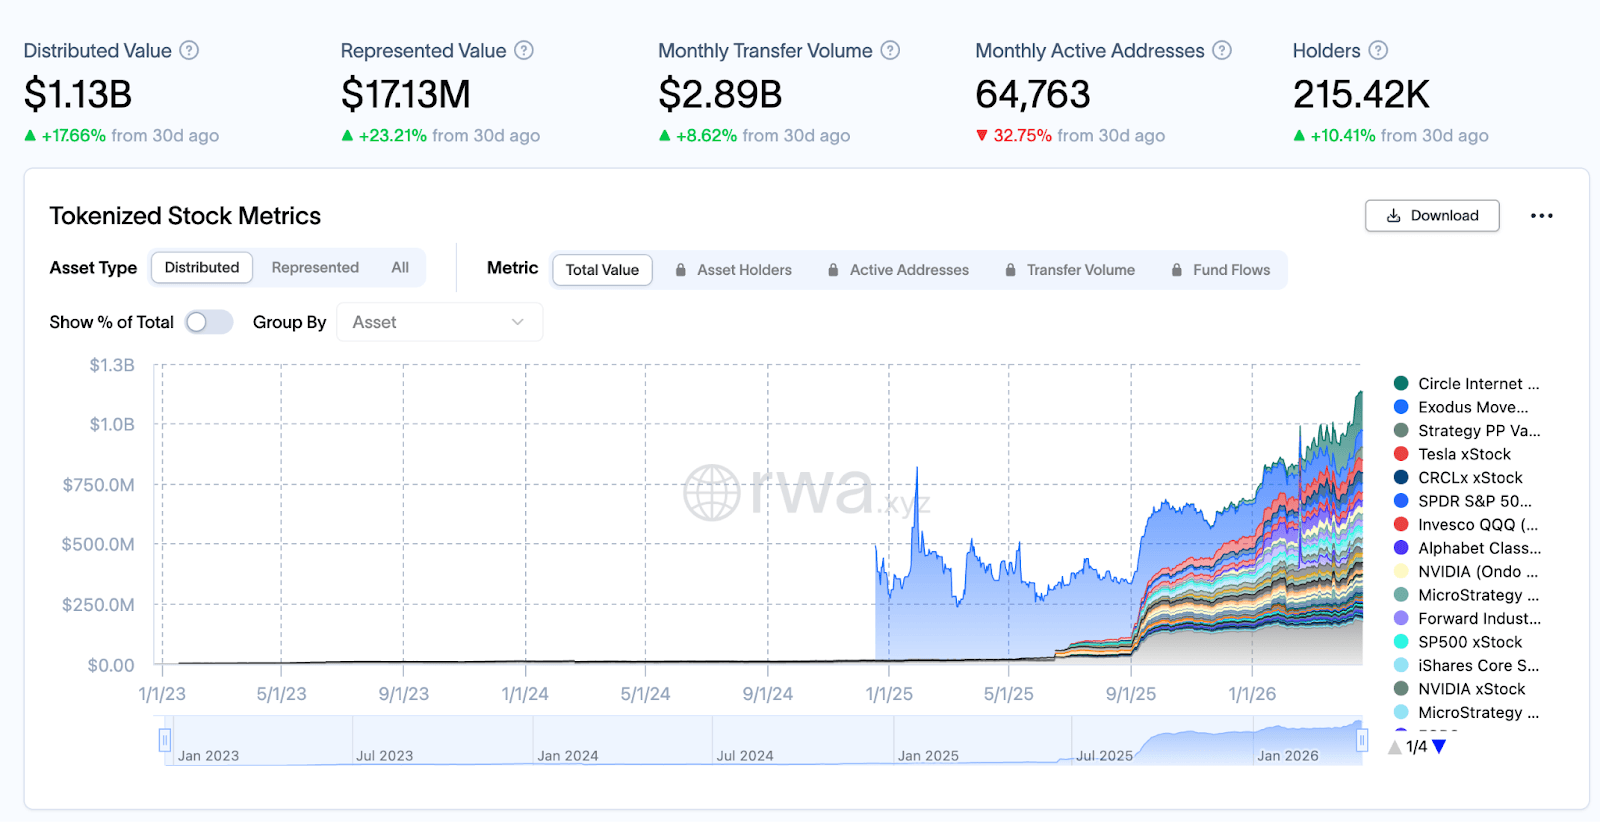Open the Group By Asset dropdown
The height and width of the screenshot is (822, 1600).
(439, 322)
